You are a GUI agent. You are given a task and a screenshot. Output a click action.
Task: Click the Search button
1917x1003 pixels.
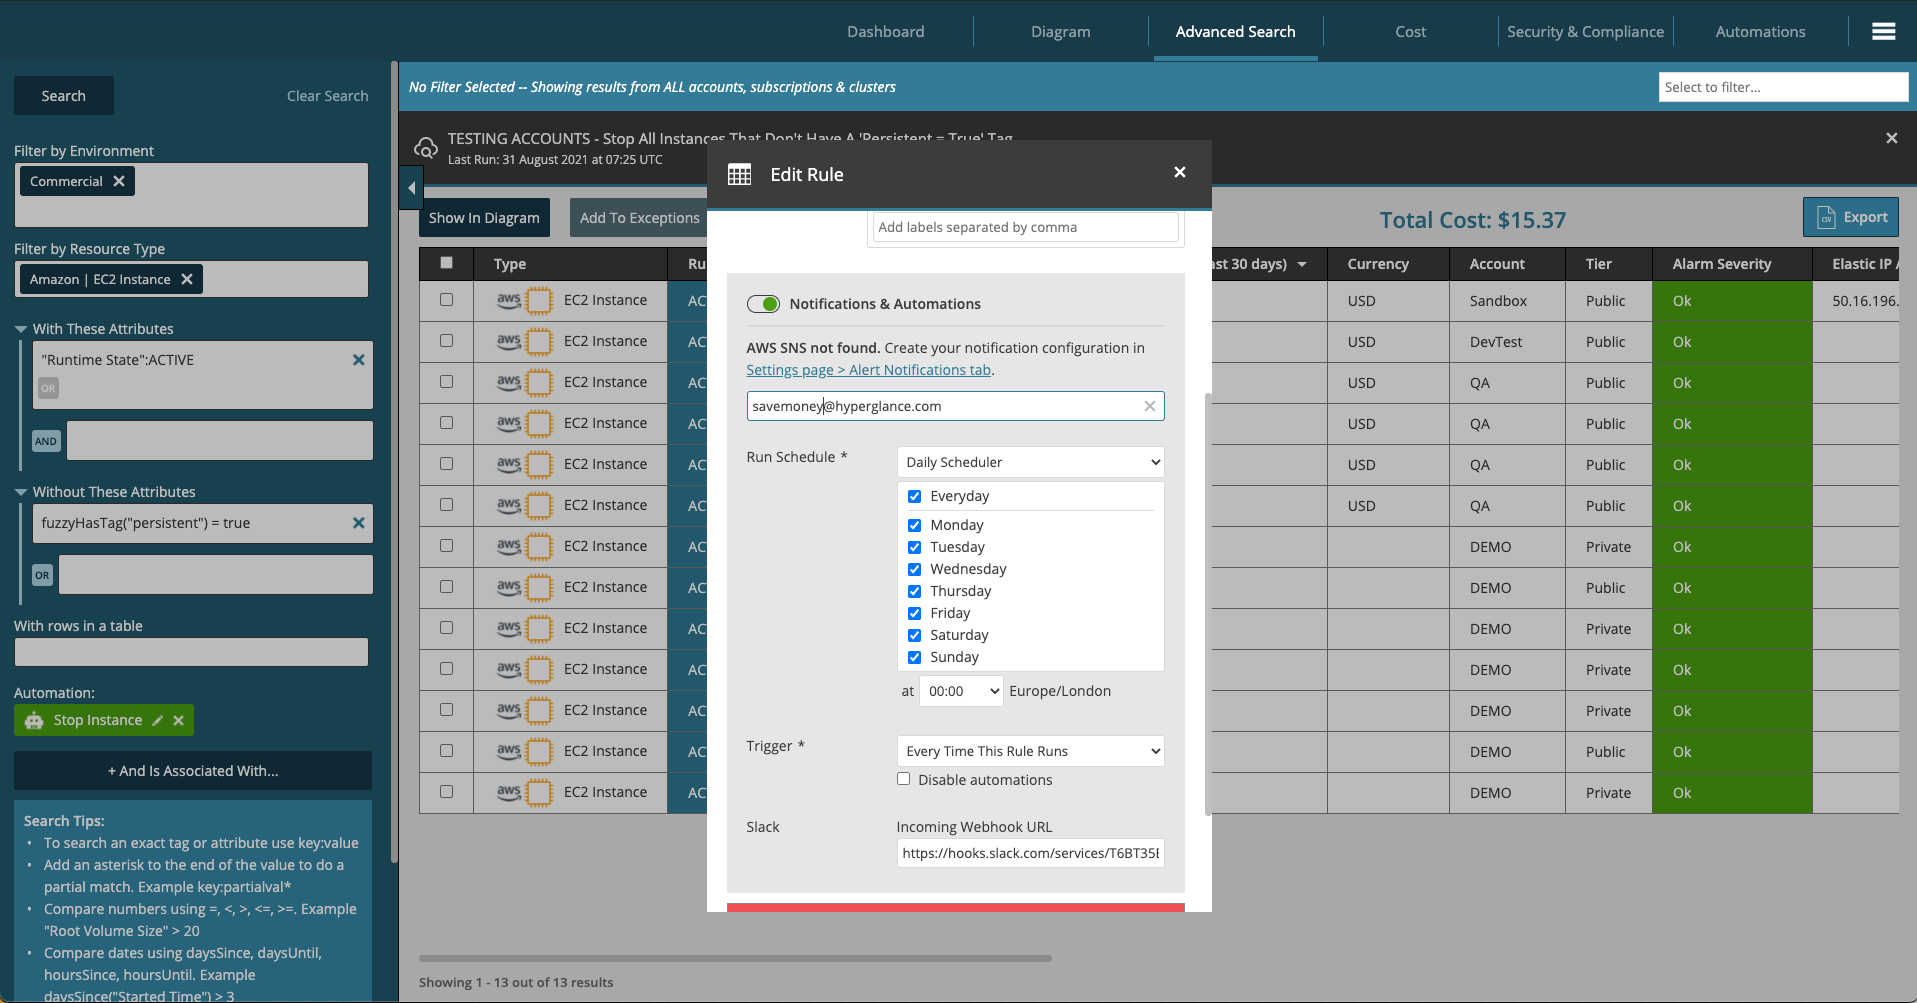tap(64, 96)
